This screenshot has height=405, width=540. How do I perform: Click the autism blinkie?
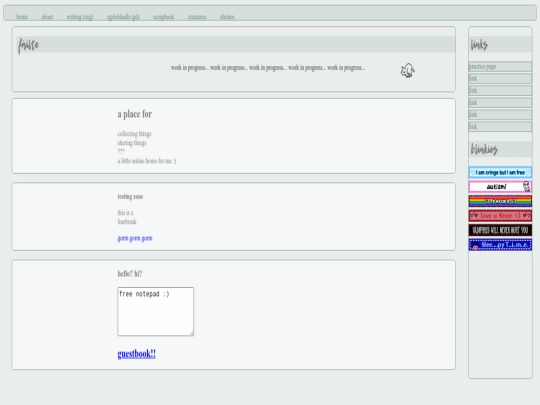tap(500, 187)
